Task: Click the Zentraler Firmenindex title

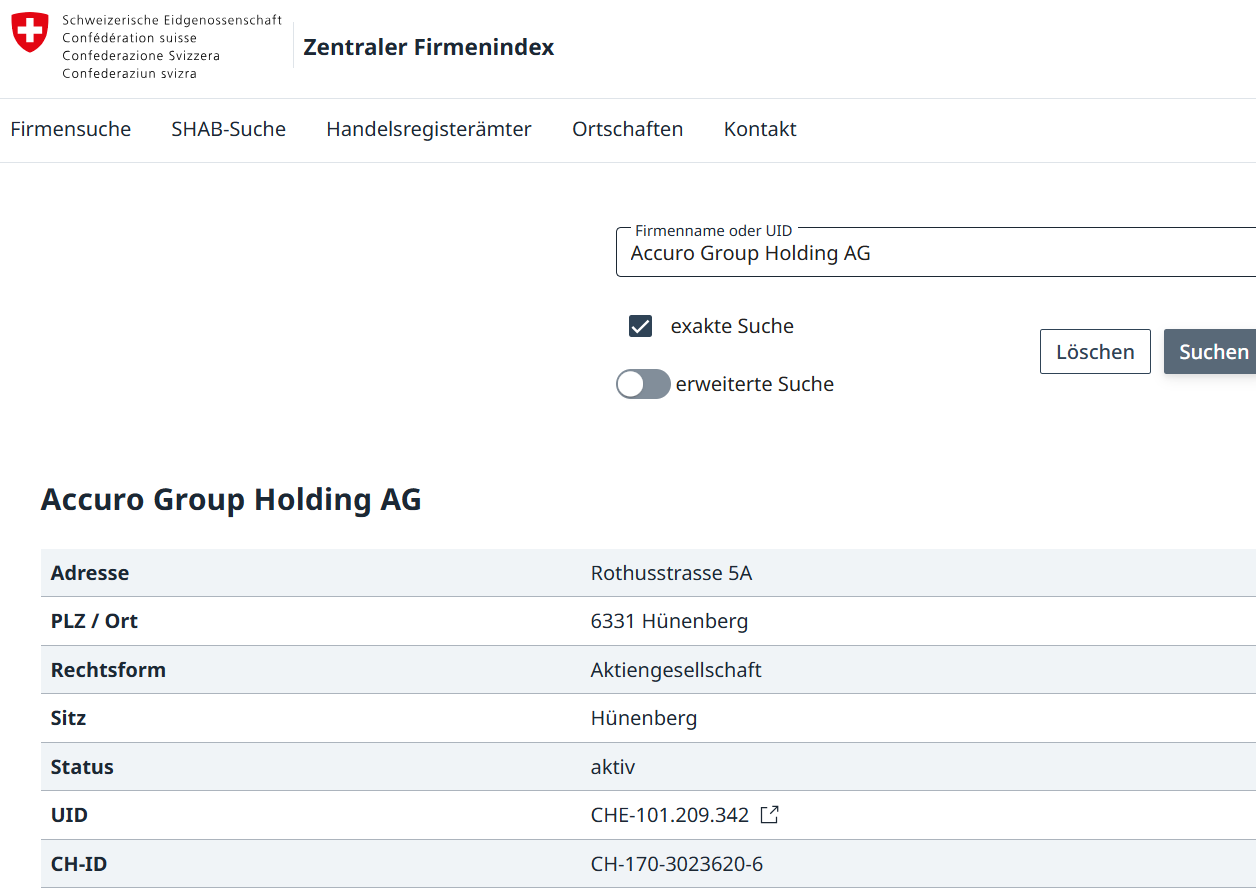Action: [428, 47]
